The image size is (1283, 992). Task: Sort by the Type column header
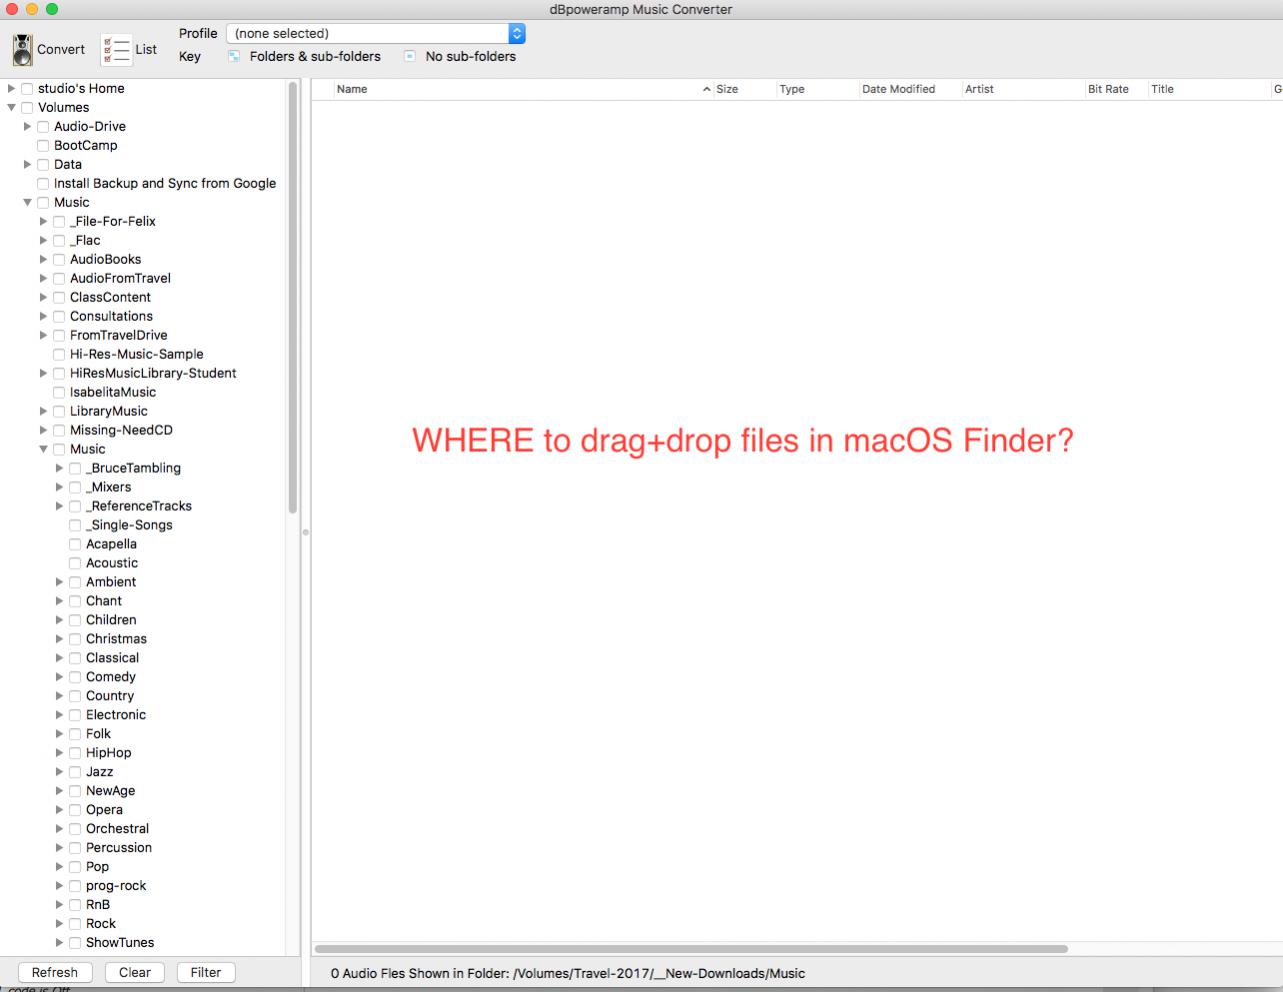click(816, 89)
